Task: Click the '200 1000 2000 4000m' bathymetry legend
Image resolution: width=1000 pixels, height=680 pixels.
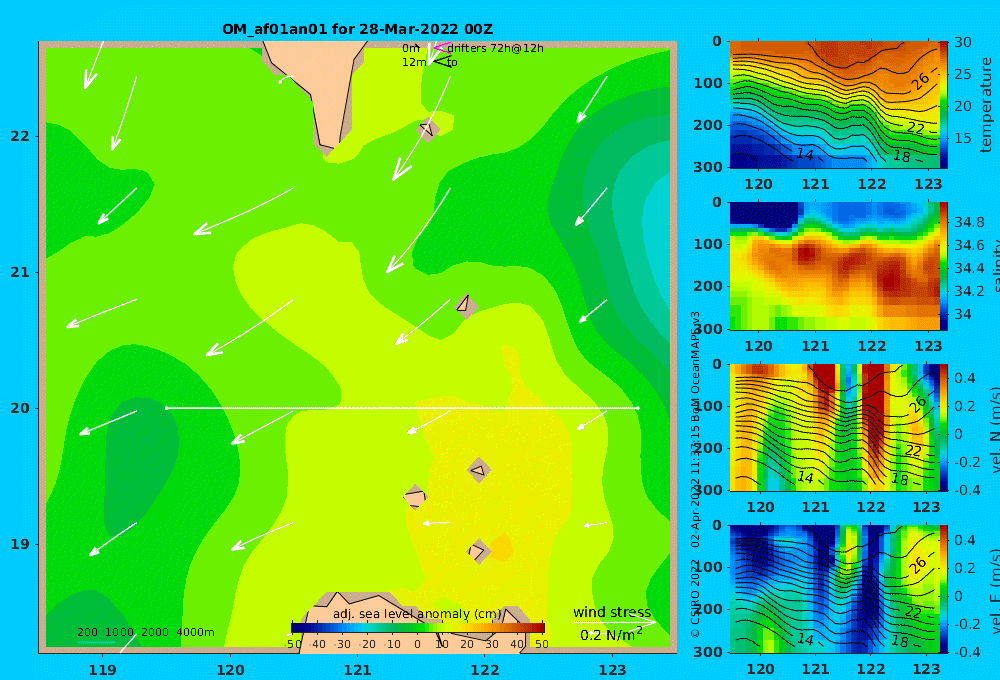Action: click(145, 632)
